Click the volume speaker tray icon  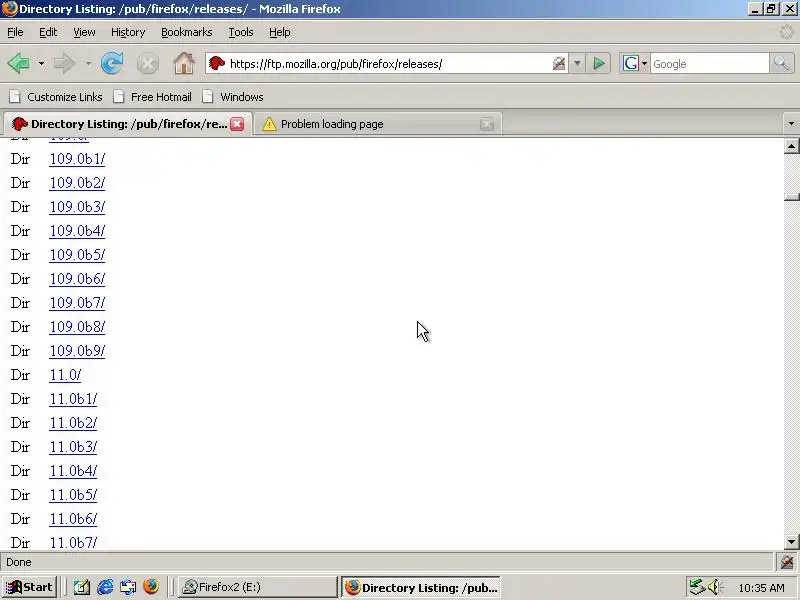[714, 587]
